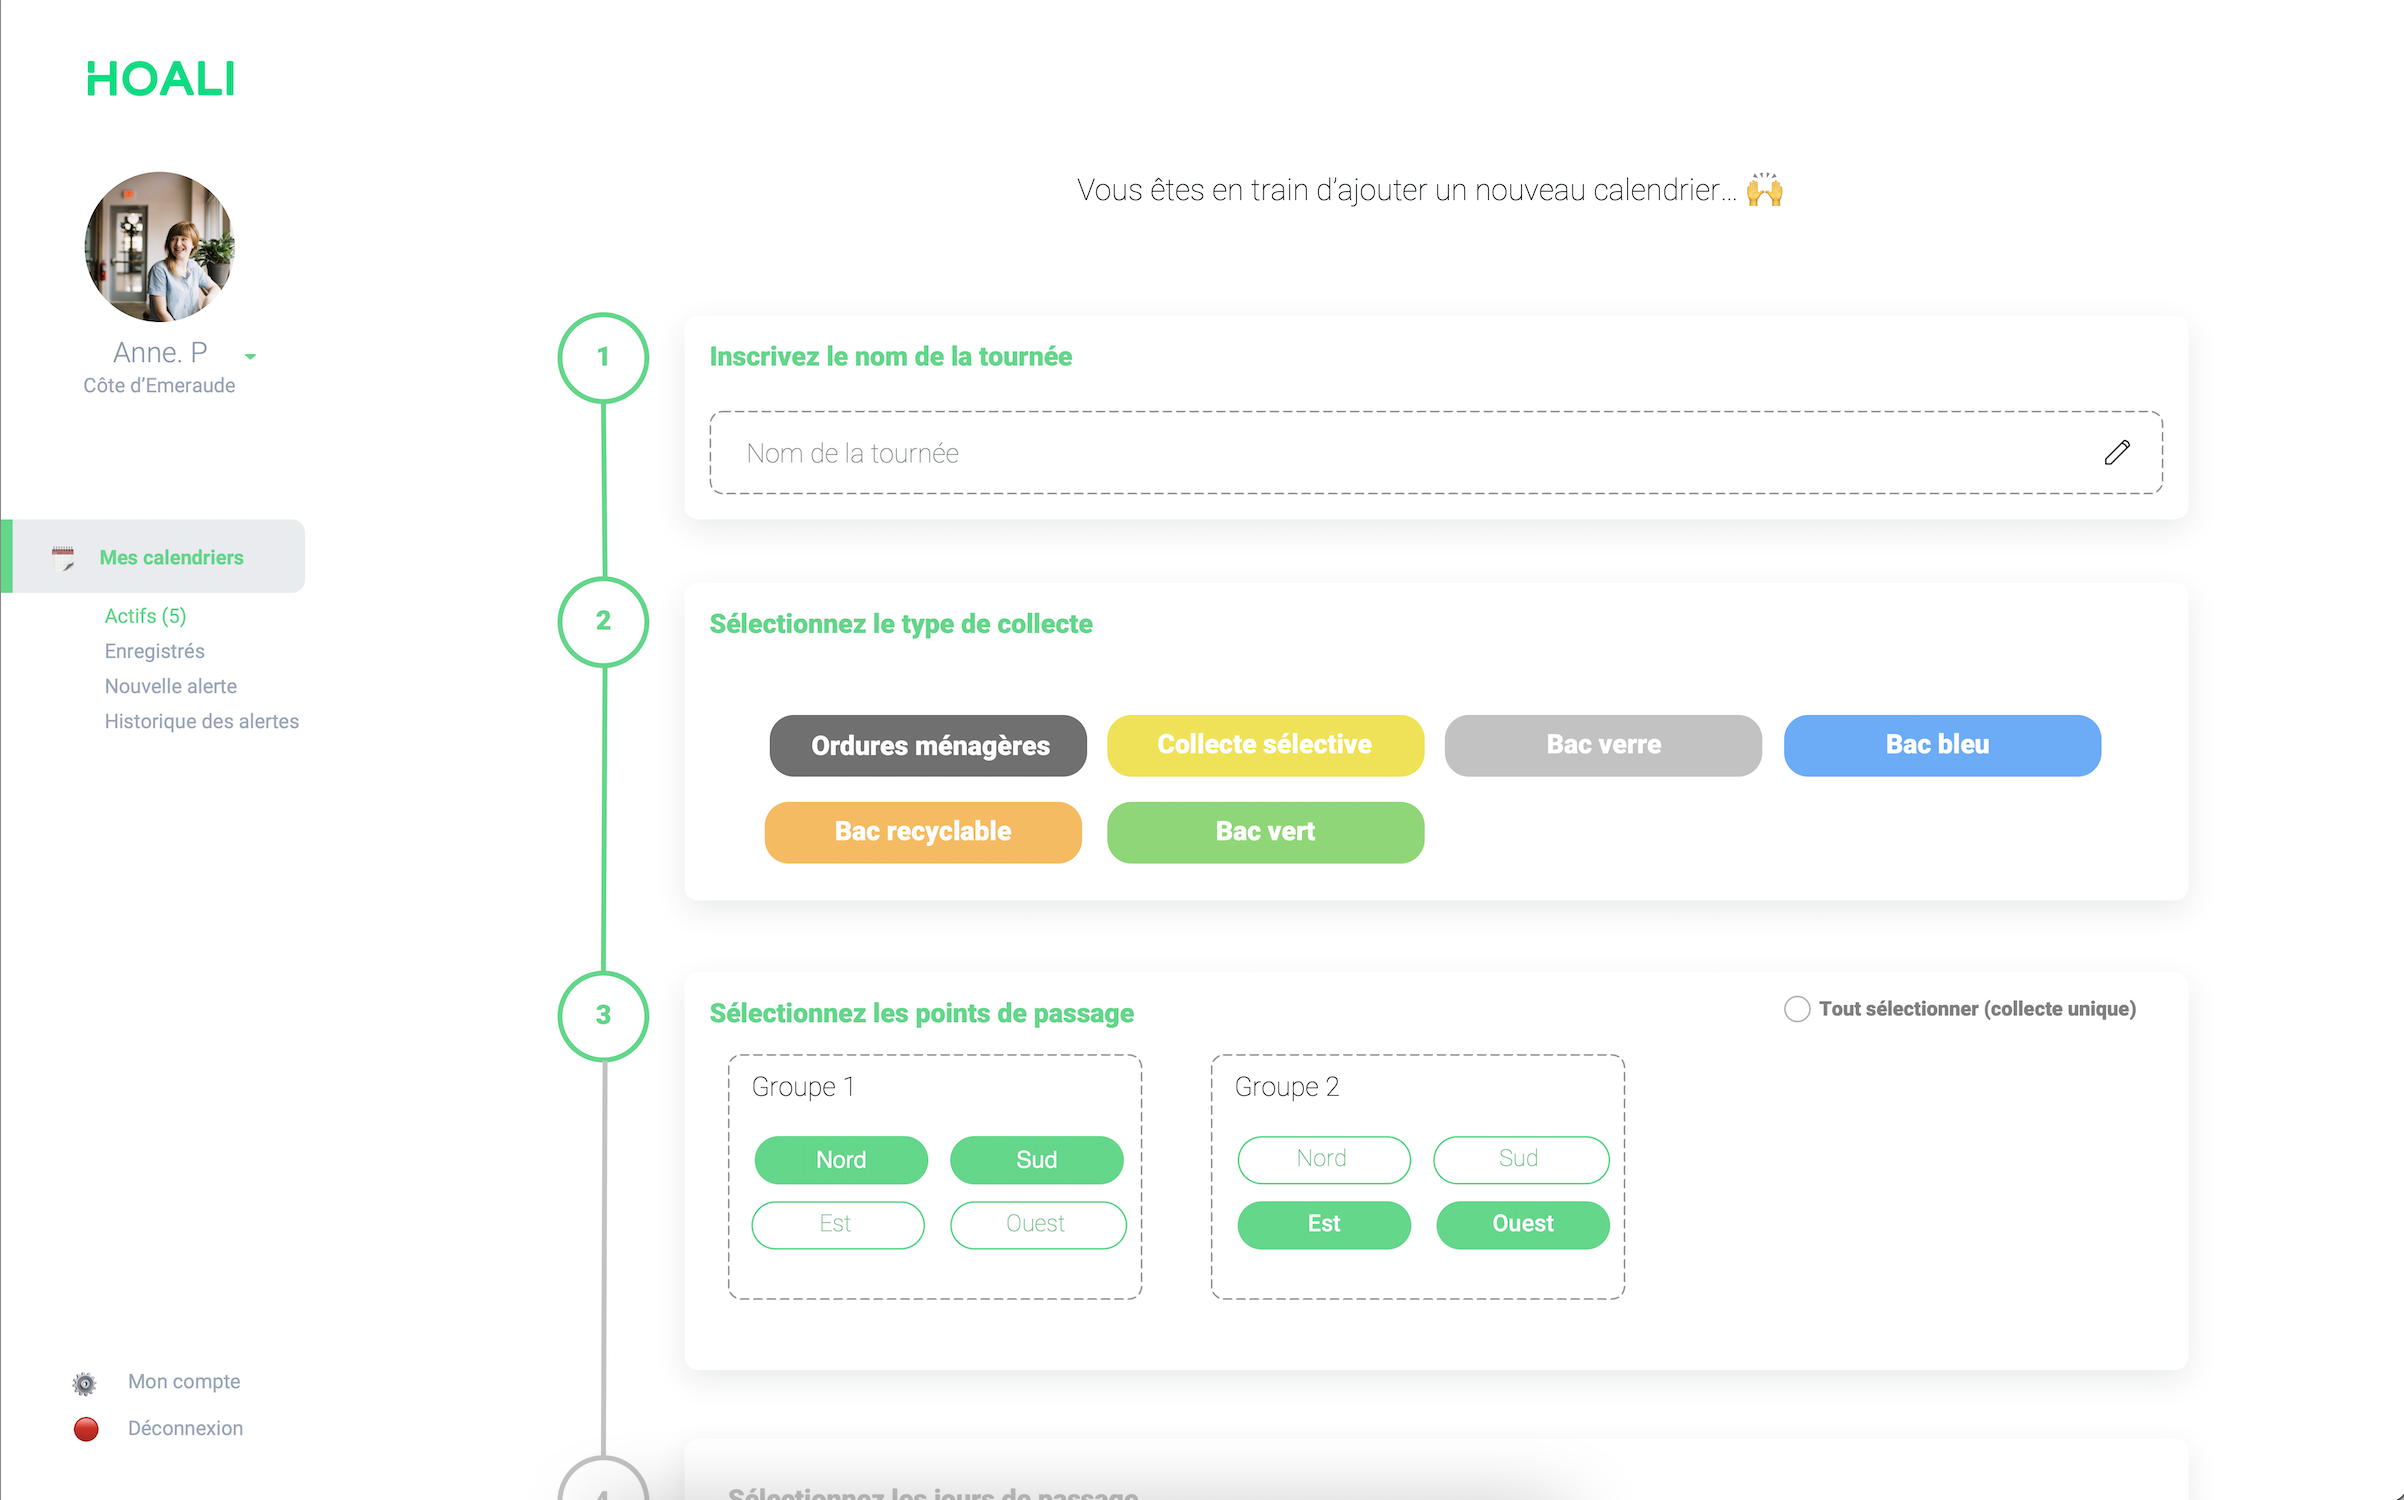2404x1500 pixels.
Task: Deselect Nord in Groupe 1
Action: click(x=840, y=1160)
